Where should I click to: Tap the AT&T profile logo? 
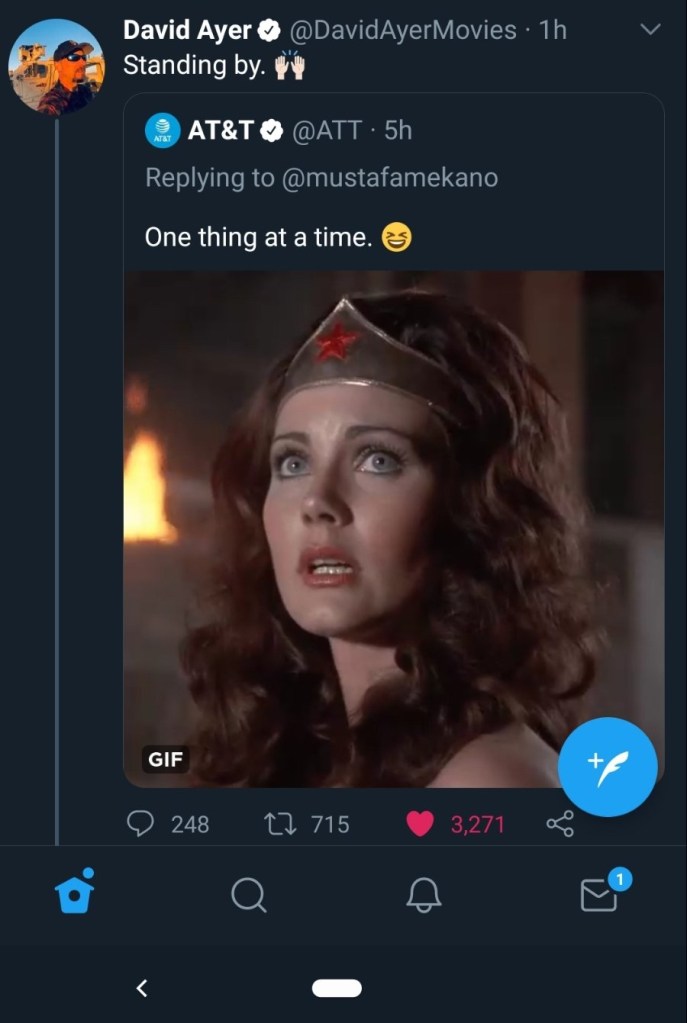(163, 131)
